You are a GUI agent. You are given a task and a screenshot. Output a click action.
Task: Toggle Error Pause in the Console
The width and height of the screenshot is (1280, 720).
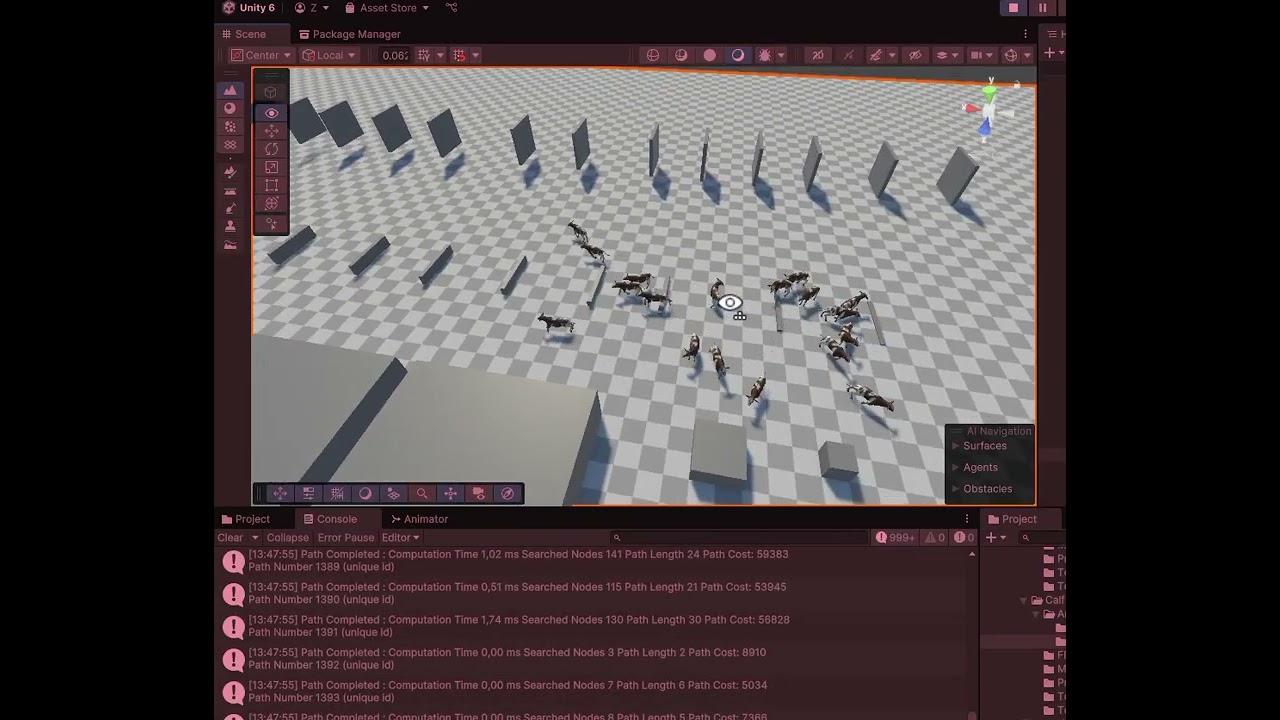point(346,537)
